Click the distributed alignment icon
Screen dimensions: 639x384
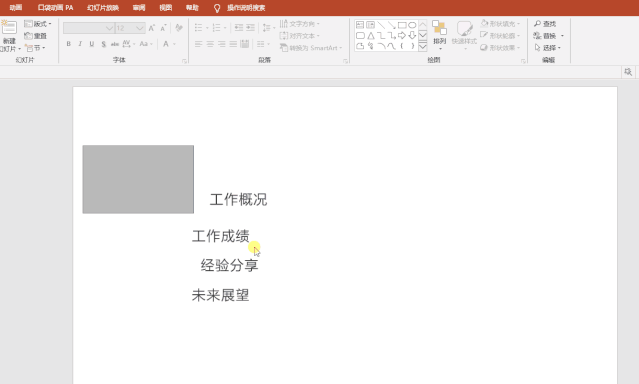coord(245,44)
